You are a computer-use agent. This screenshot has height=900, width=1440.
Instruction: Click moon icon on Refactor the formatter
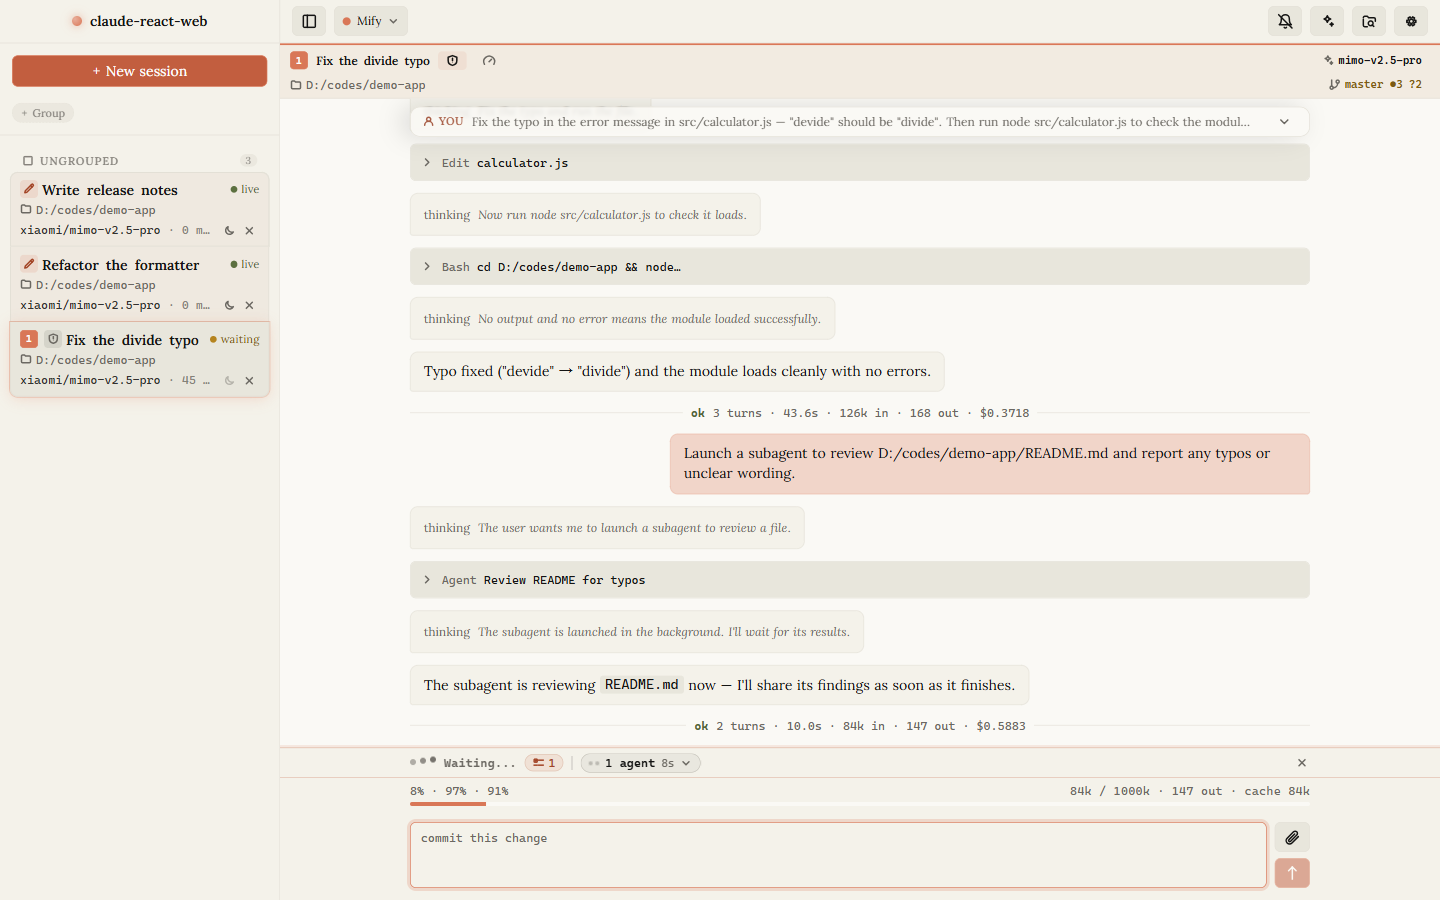pos(229,306)
